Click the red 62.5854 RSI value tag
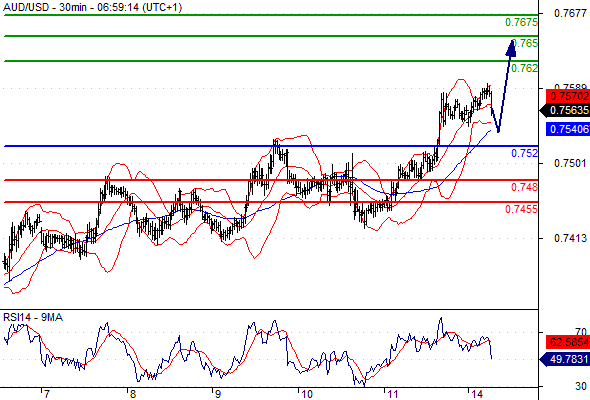The image size is (590, 400). (568, 342)
